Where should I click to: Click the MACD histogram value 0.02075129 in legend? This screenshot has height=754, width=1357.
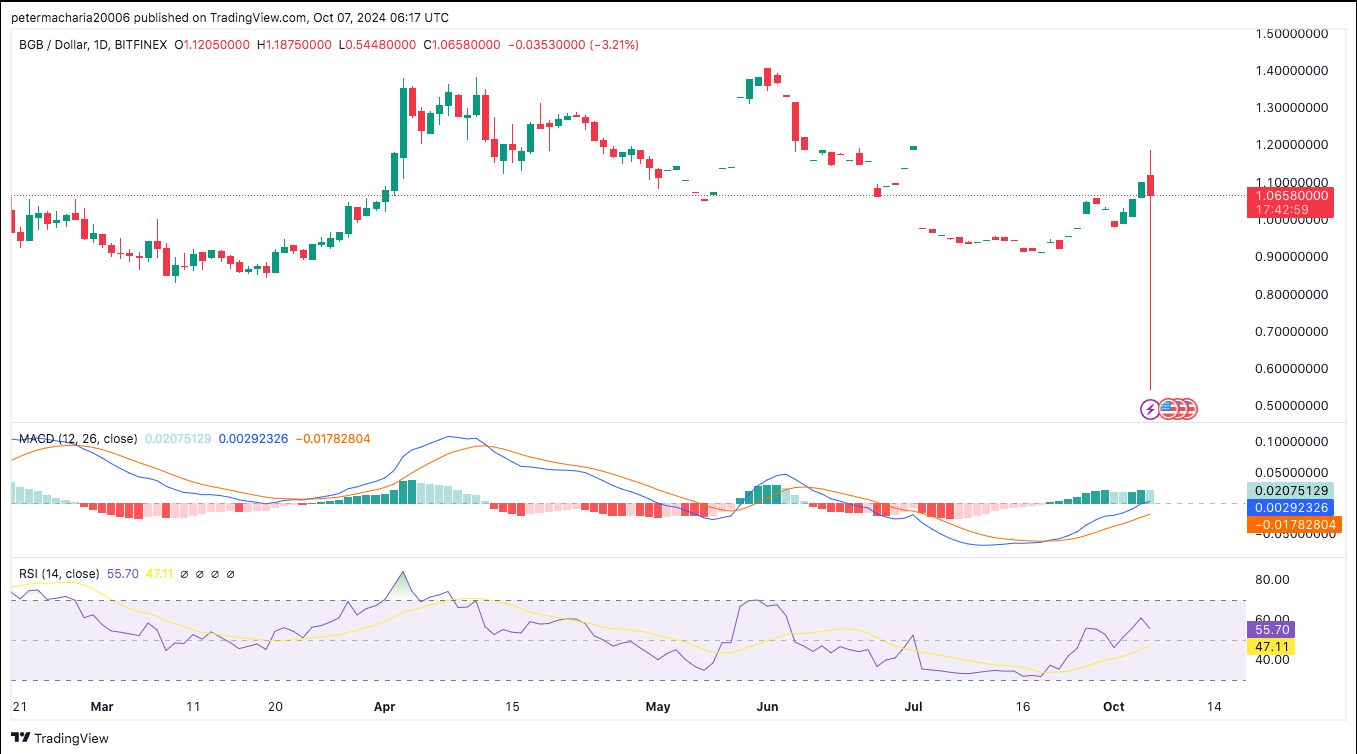178,438
